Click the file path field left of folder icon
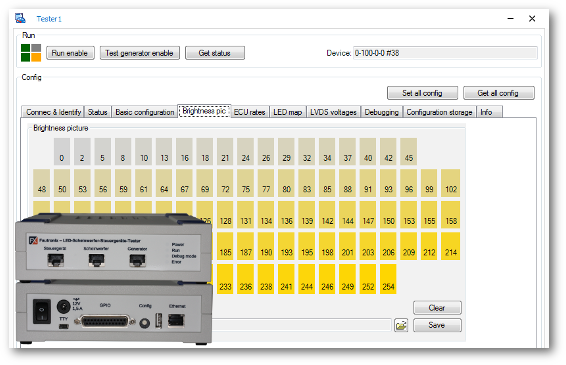The width and height of the screenshot is (566, 365). click(x=301, y=325)
